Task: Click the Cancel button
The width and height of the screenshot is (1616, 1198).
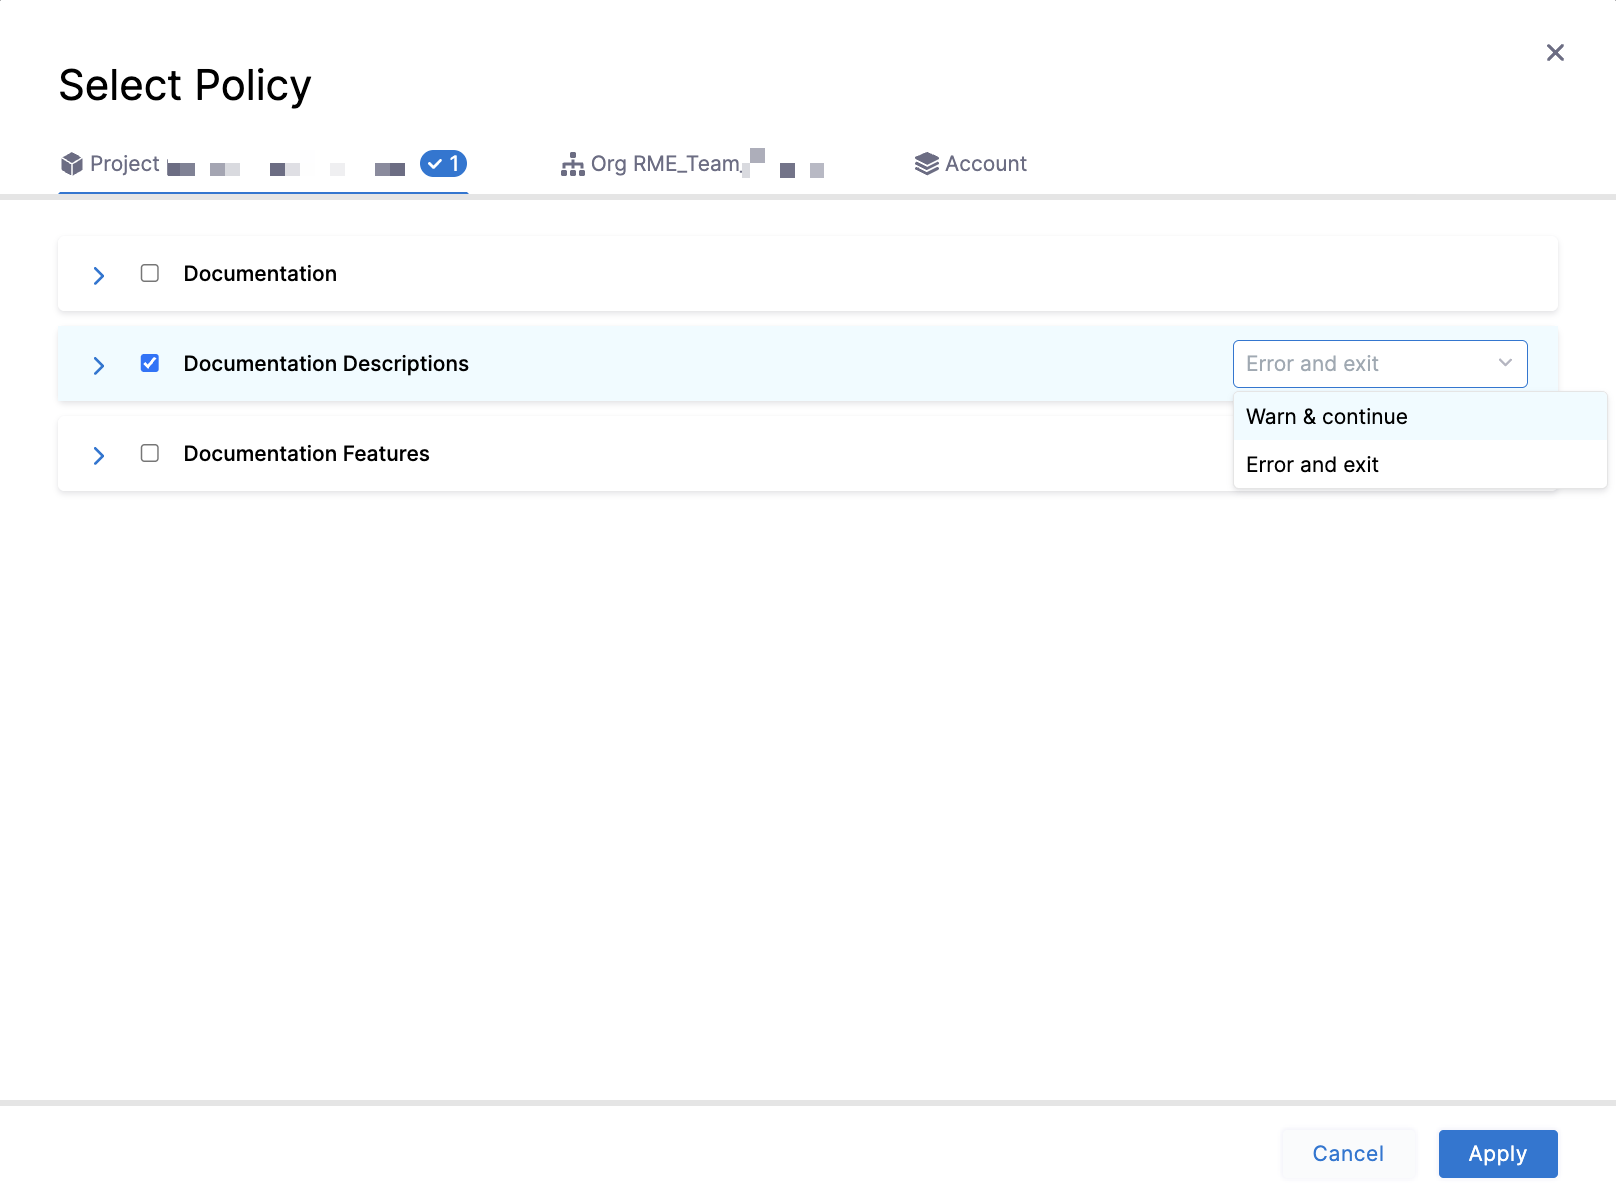Action: [1348, 1153]
